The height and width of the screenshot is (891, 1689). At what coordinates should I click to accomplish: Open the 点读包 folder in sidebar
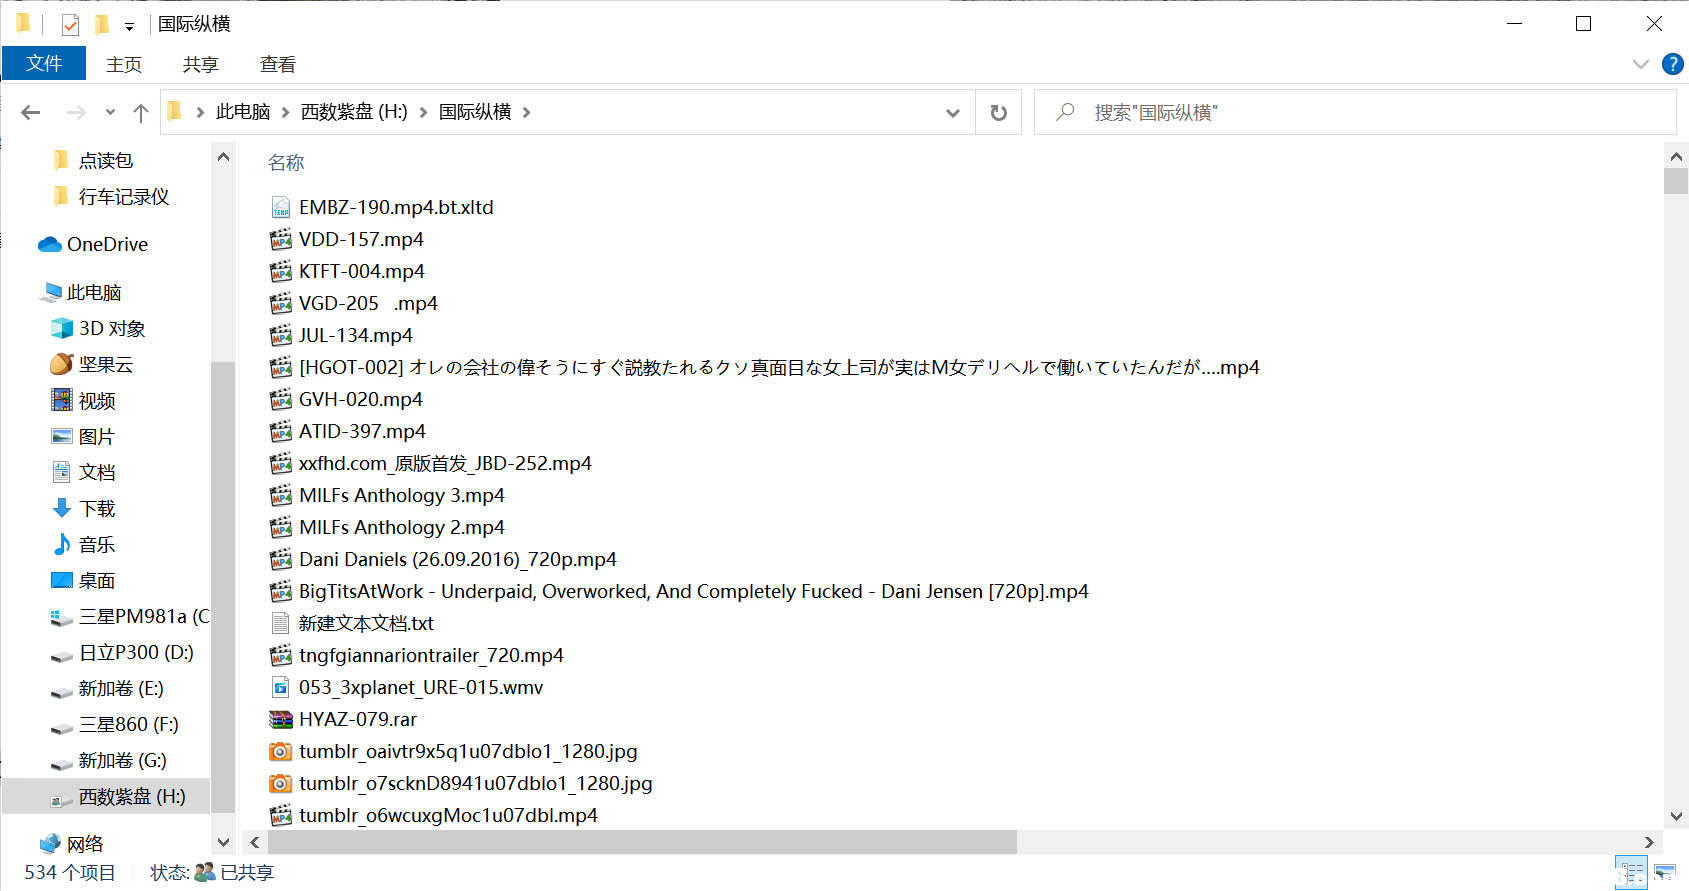[106, 160]
